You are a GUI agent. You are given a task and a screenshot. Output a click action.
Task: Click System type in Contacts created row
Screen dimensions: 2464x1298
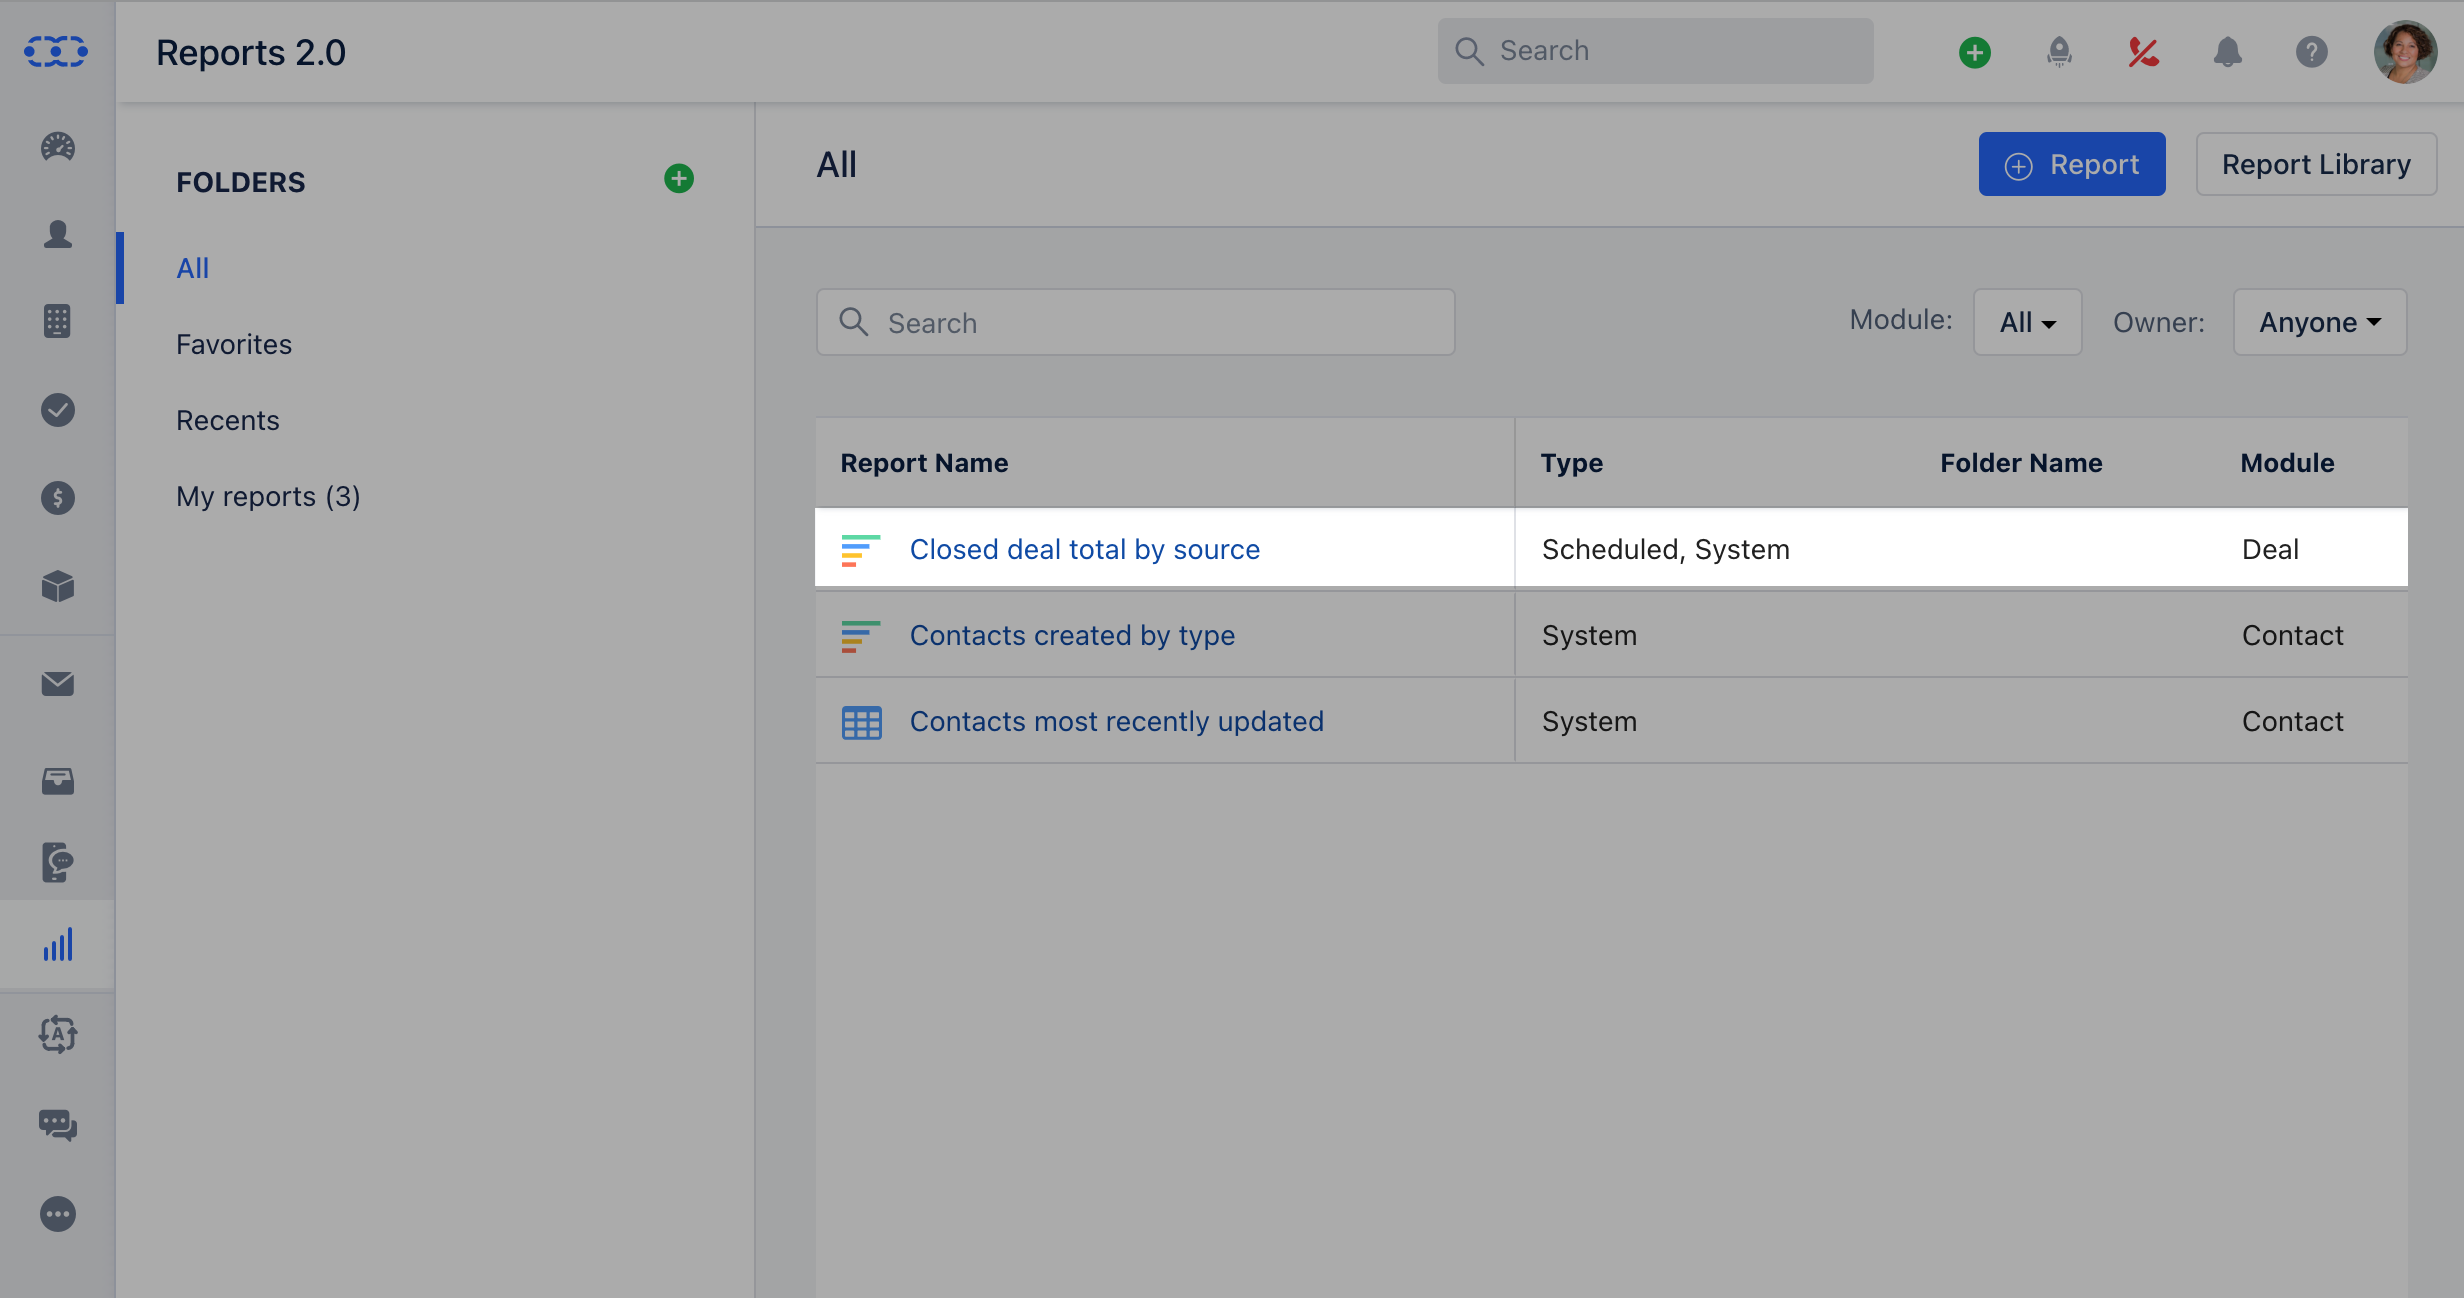click(1589, 635)
